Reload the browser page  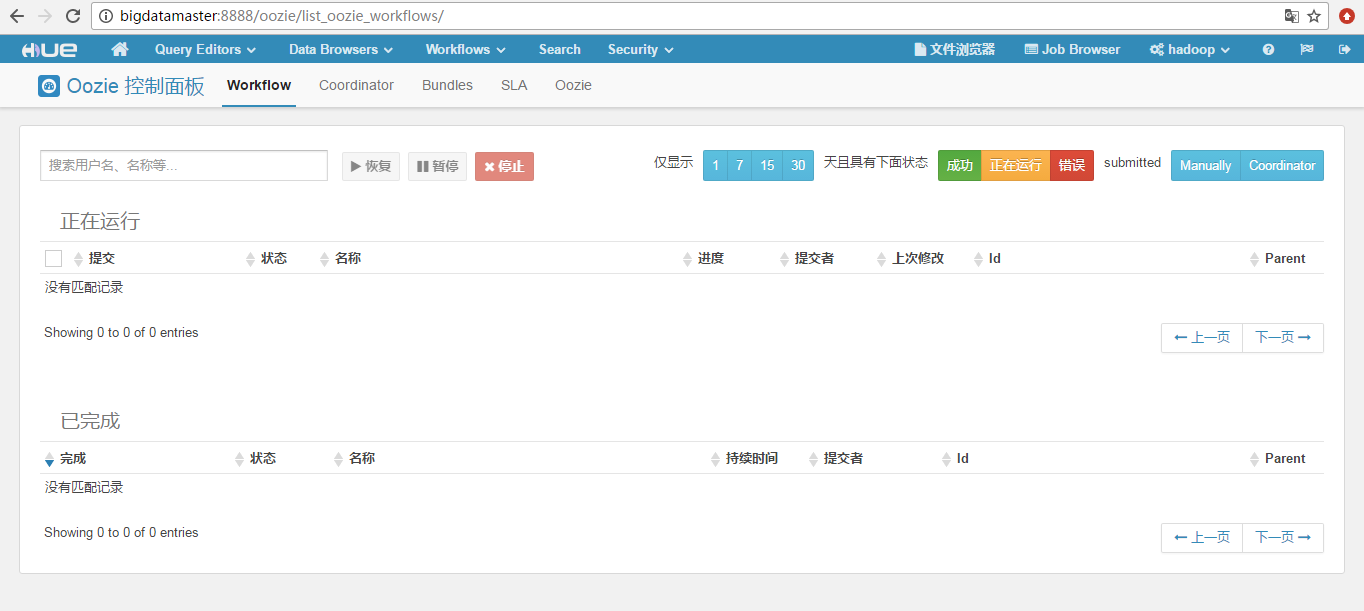(73, 16)
